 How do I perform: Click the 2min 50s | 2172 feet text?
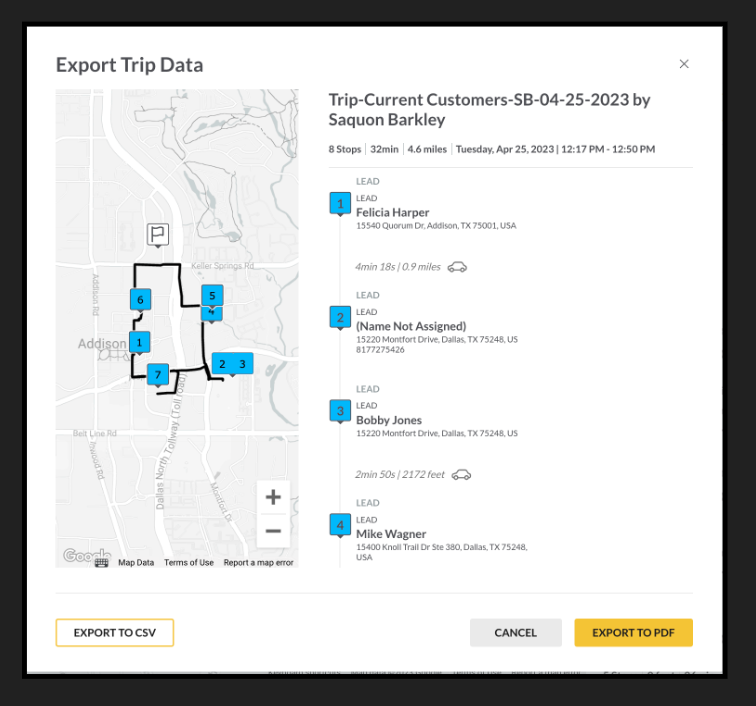400,475
